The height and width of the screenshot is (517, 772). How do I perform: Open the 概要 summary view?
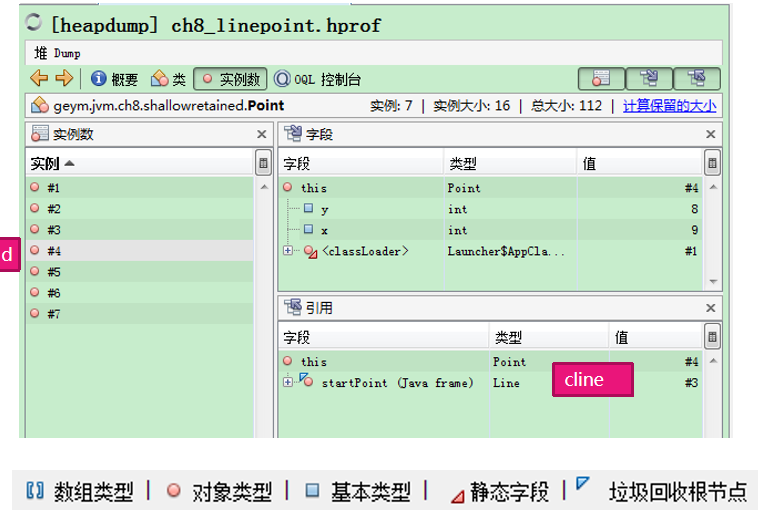[x=115, y=79]
